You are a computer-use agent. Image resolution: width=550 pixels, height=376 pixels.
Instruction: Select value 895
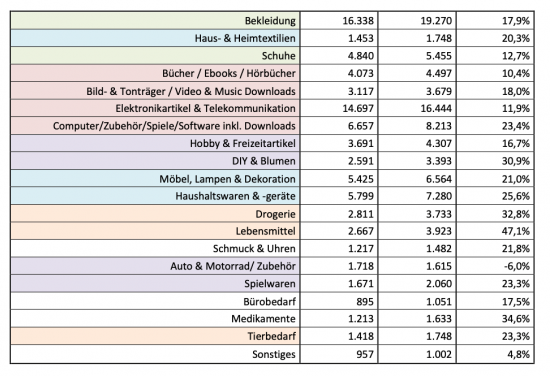click(365, 302)
